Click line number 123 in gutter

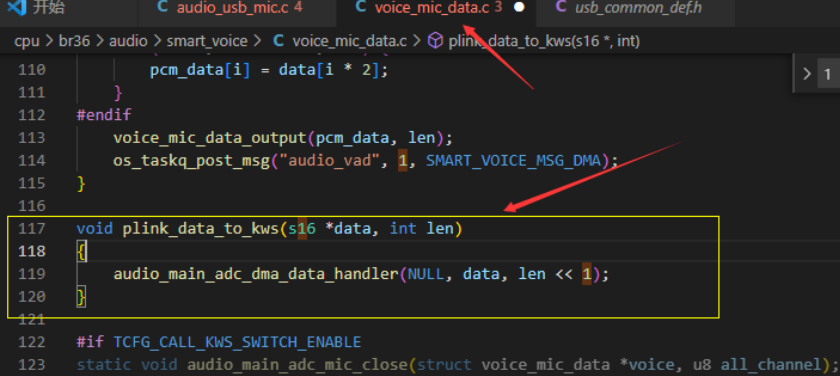point(32,365)
